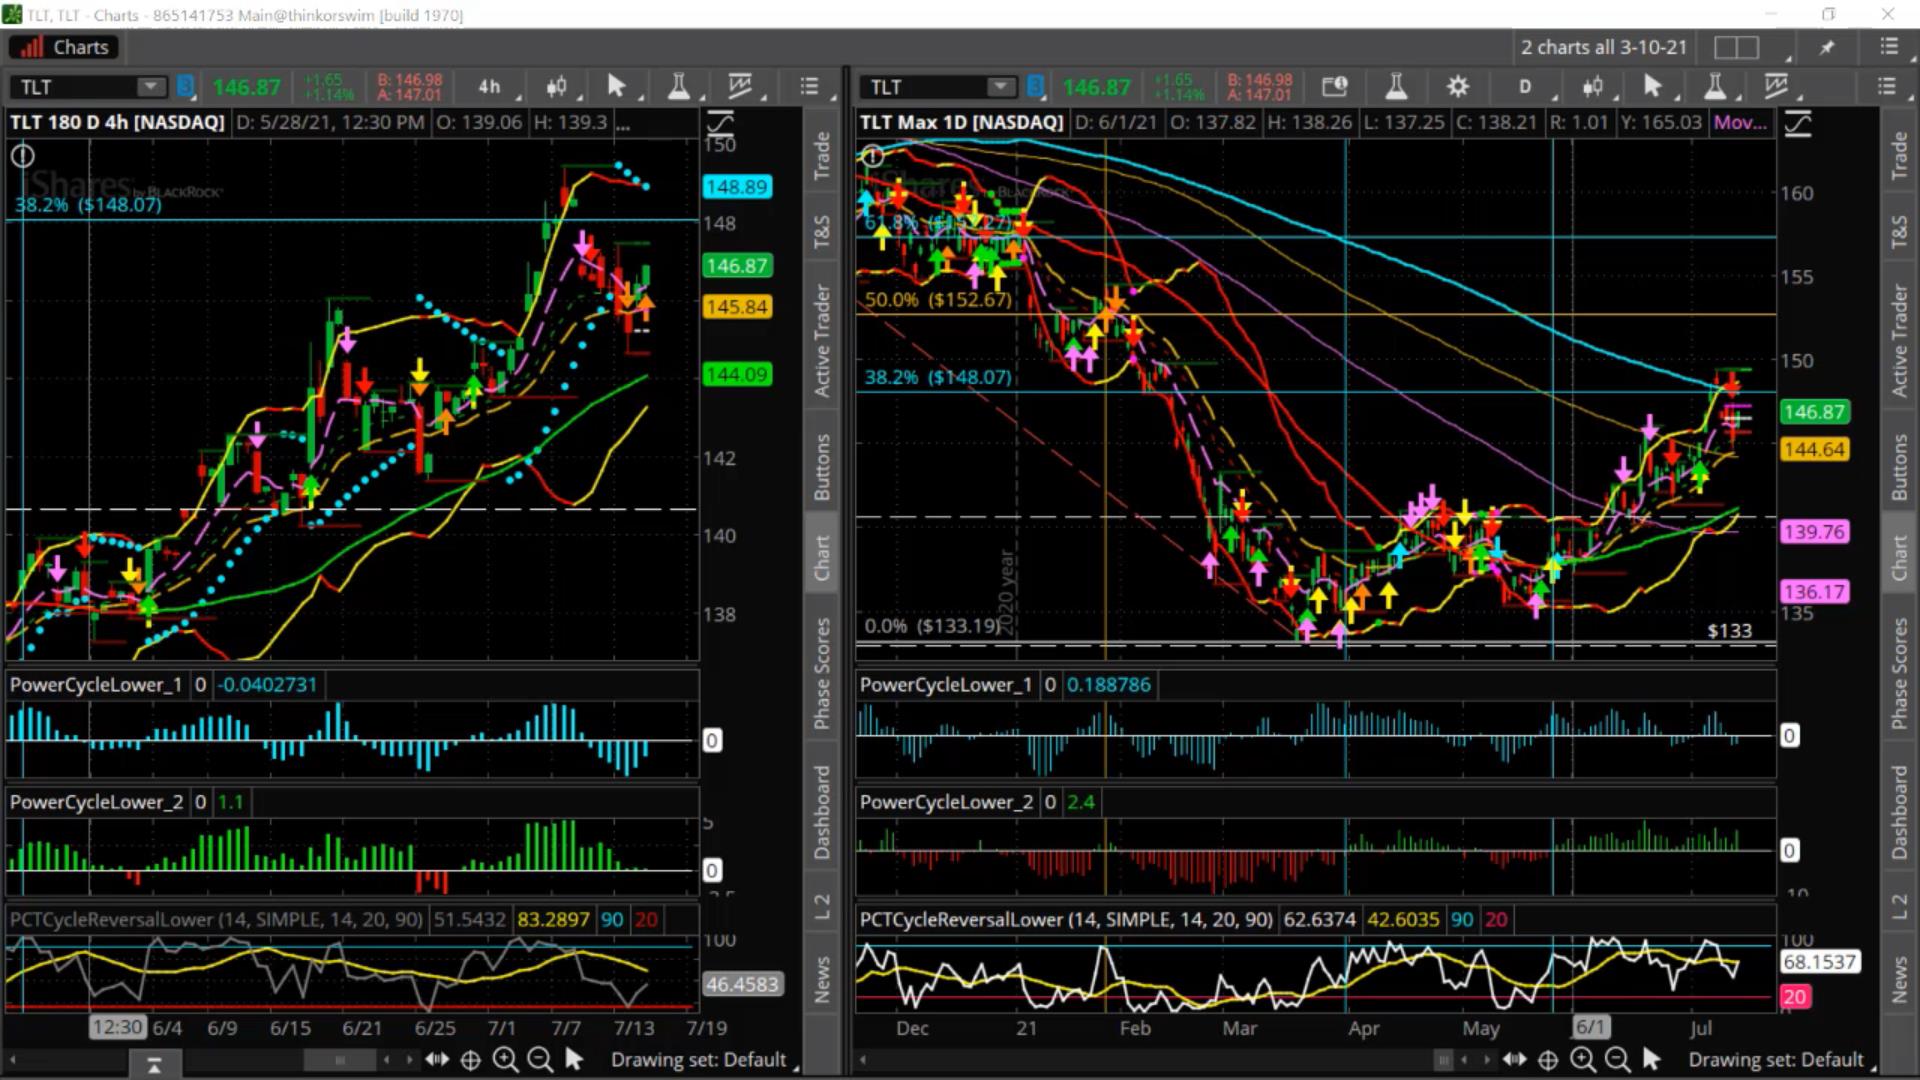Click the crosshair pan icon on left chart

pos(471,1059)
